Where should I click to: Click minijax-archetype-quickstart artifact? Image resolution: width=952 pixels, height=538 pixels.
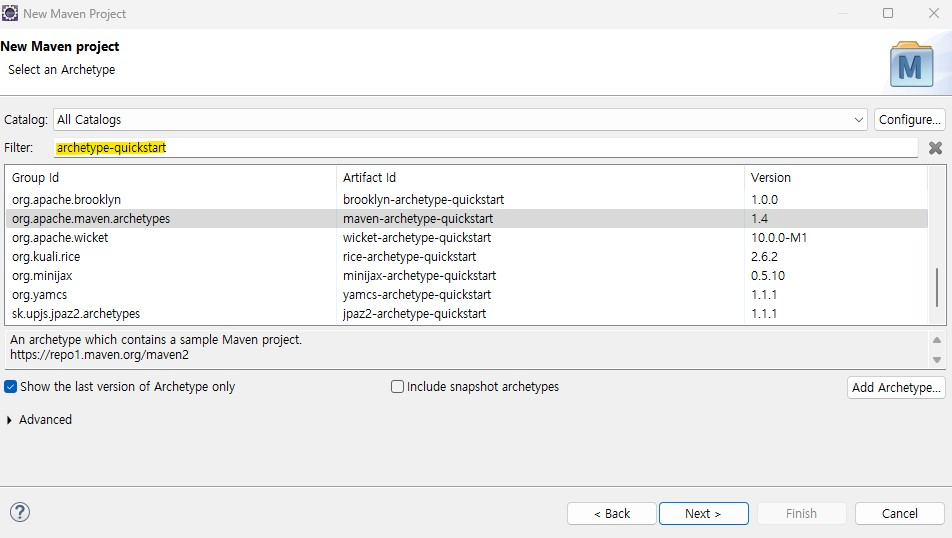click(x=419, y=276)
